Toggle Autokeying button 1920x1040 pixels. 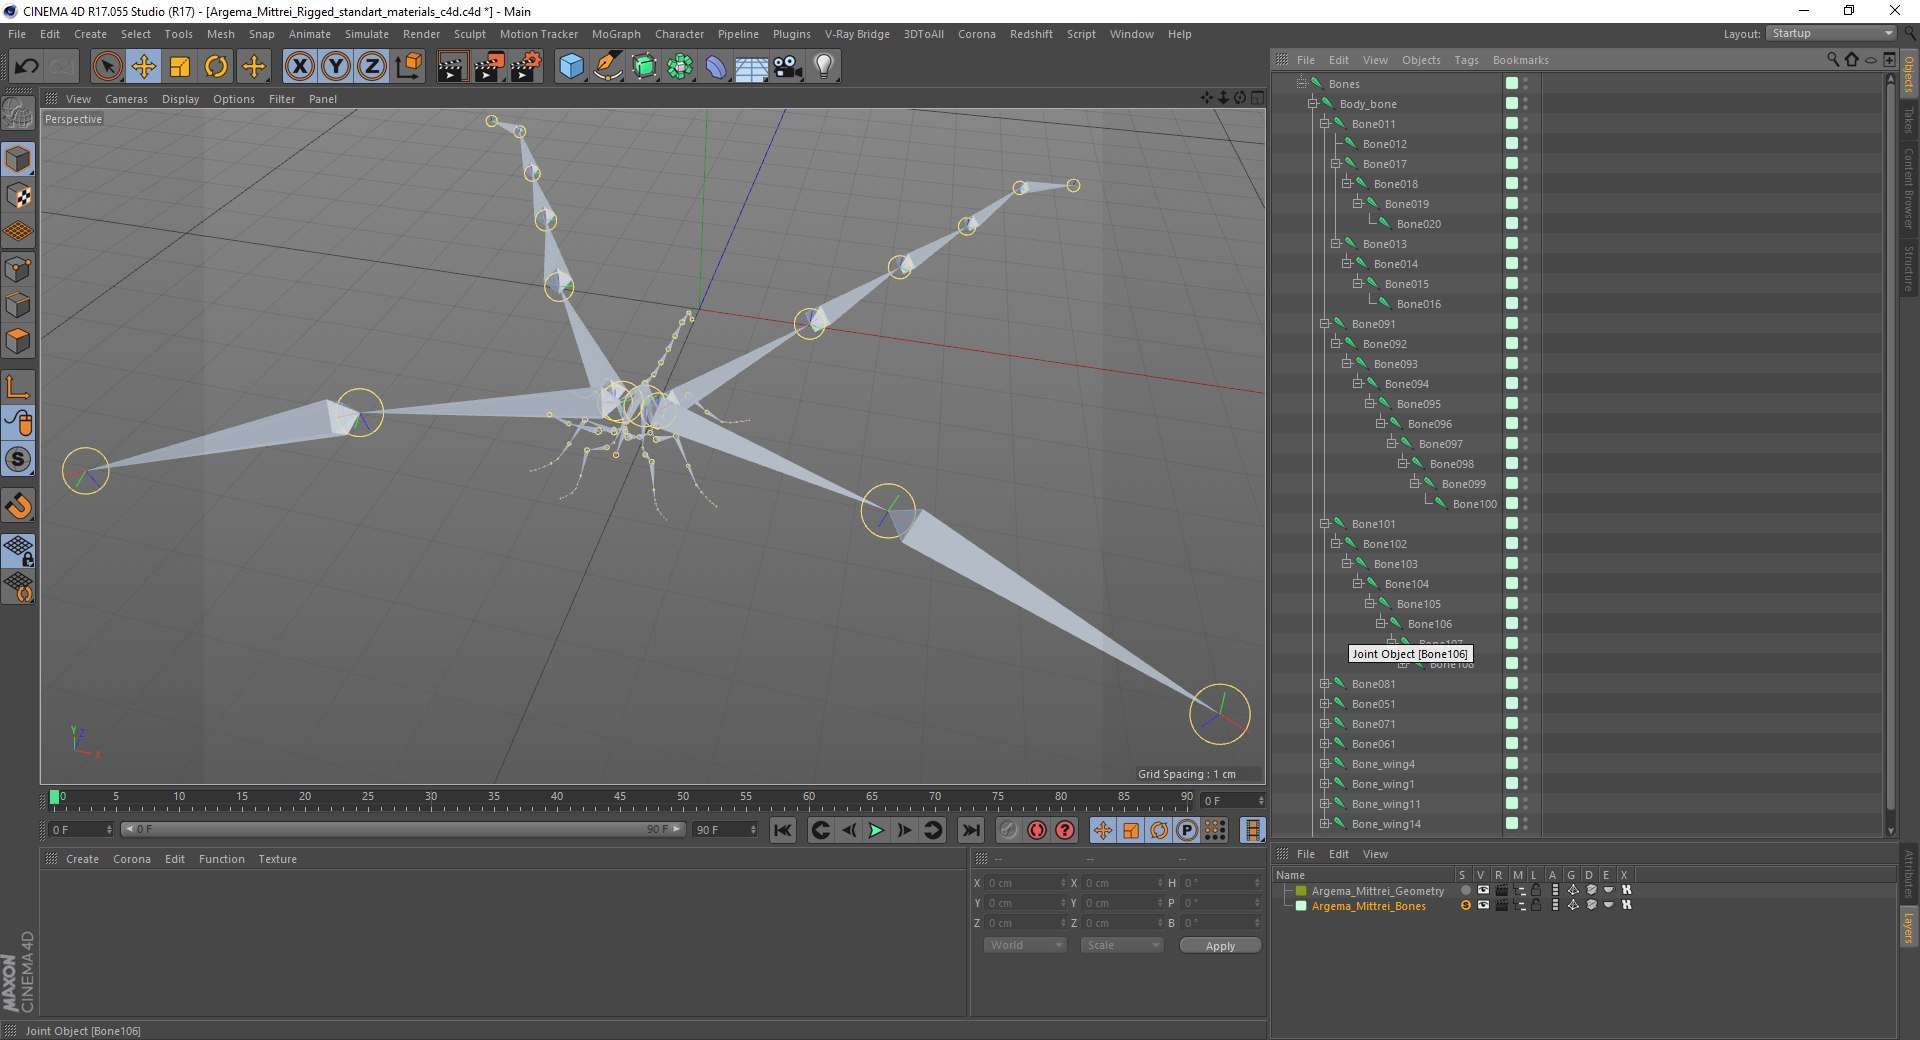(1037, 830)
